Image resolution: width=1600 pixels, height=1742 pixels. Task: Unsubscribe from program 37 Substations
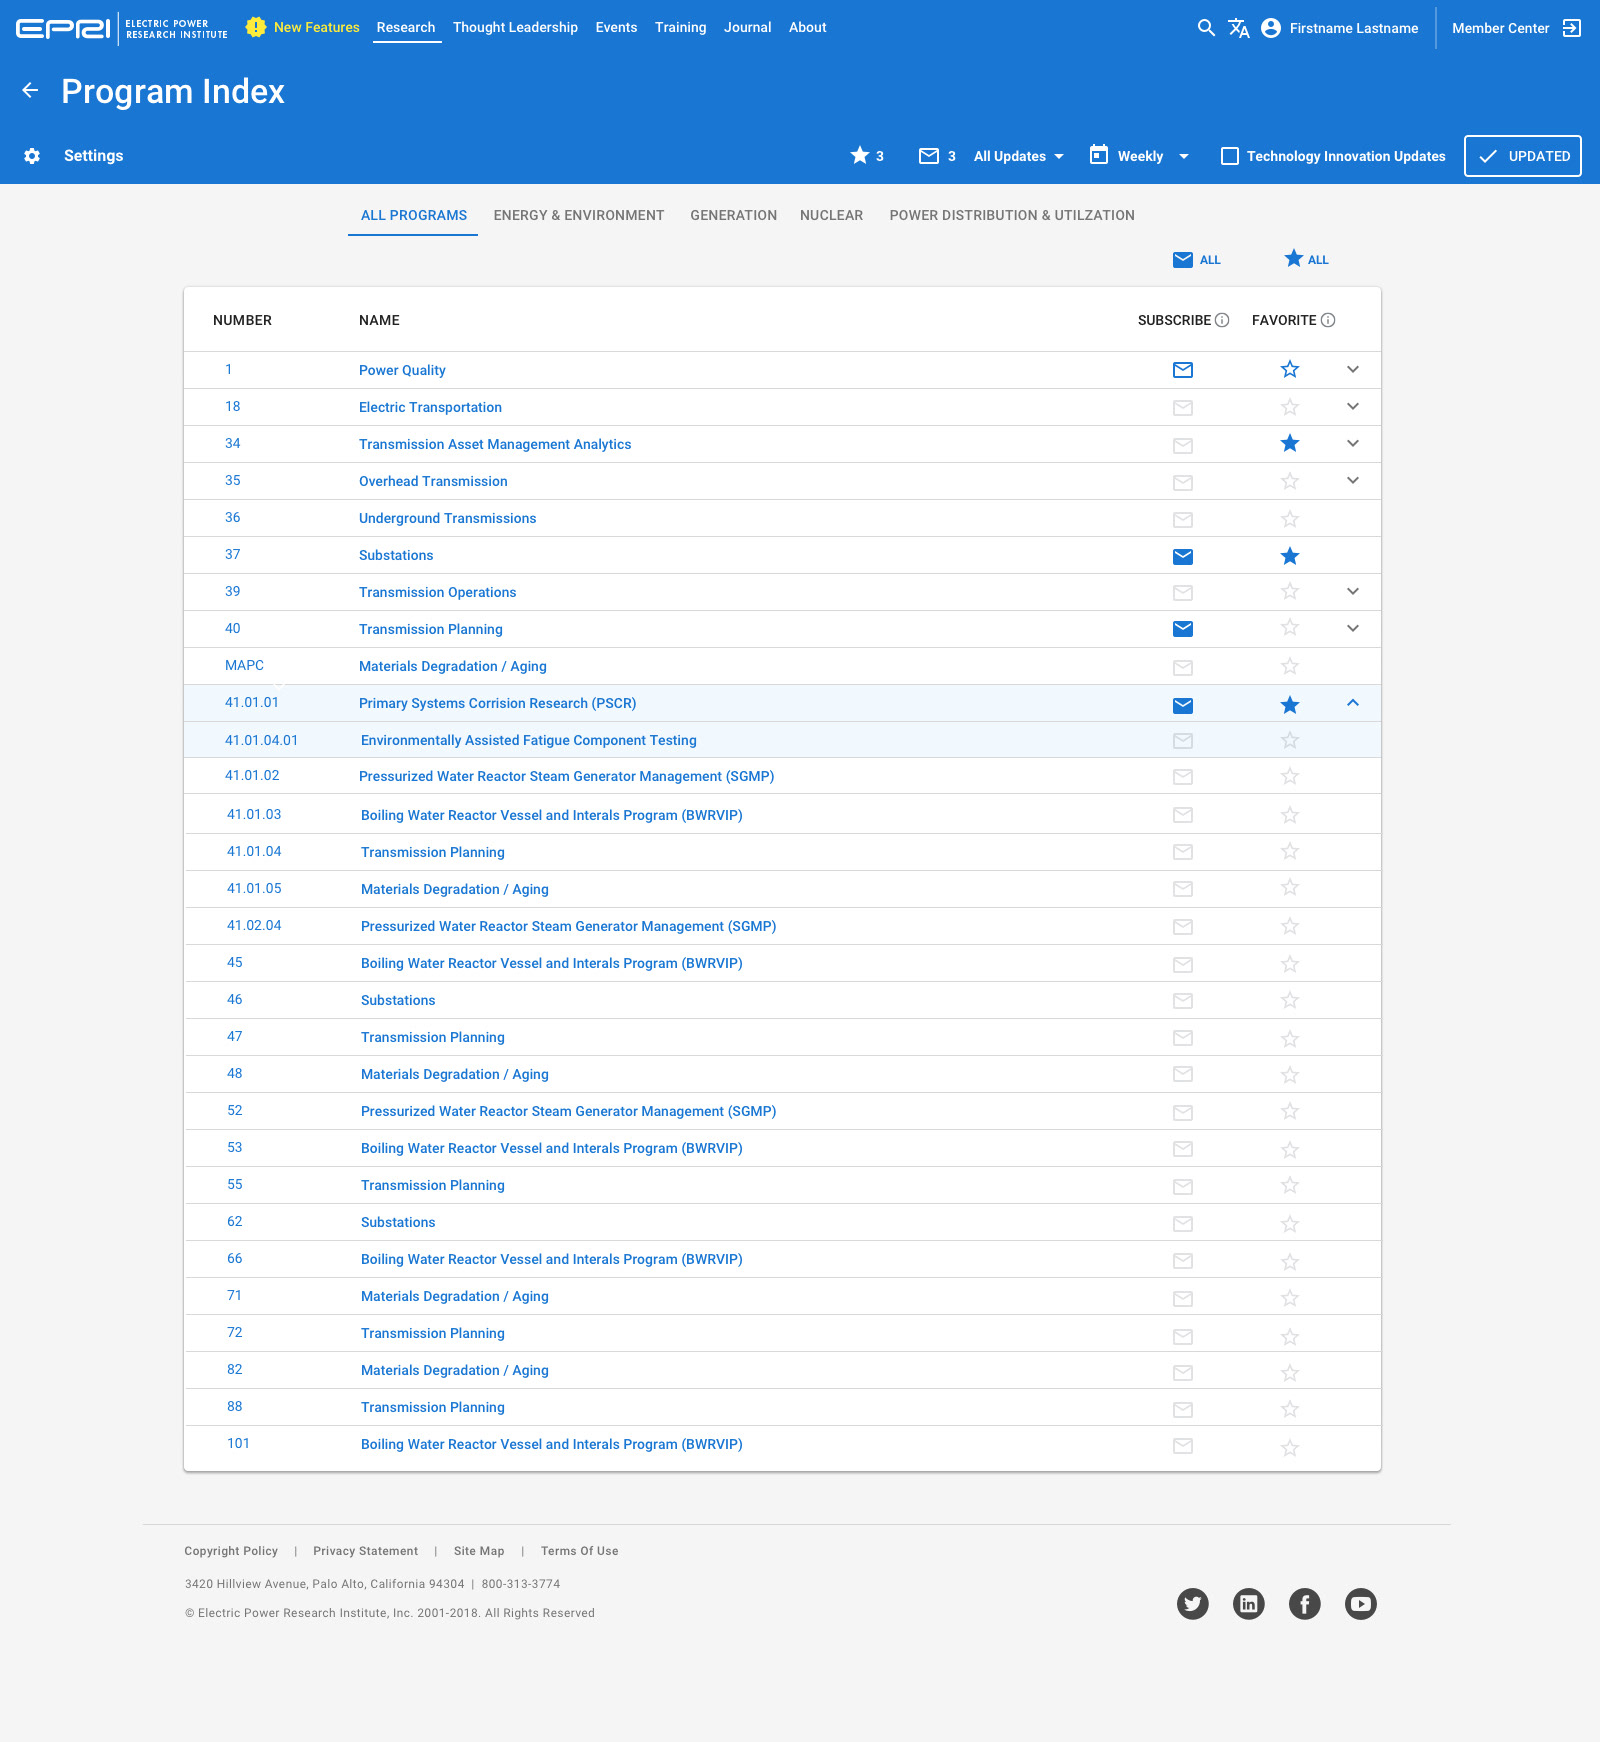(x=1183, y=556)
